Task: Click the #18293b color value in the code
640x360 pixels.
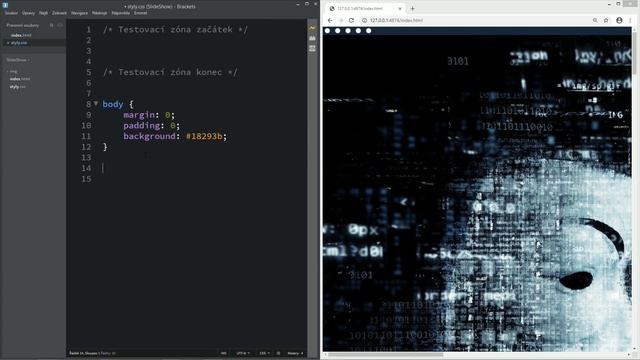Action: (204, 136)
